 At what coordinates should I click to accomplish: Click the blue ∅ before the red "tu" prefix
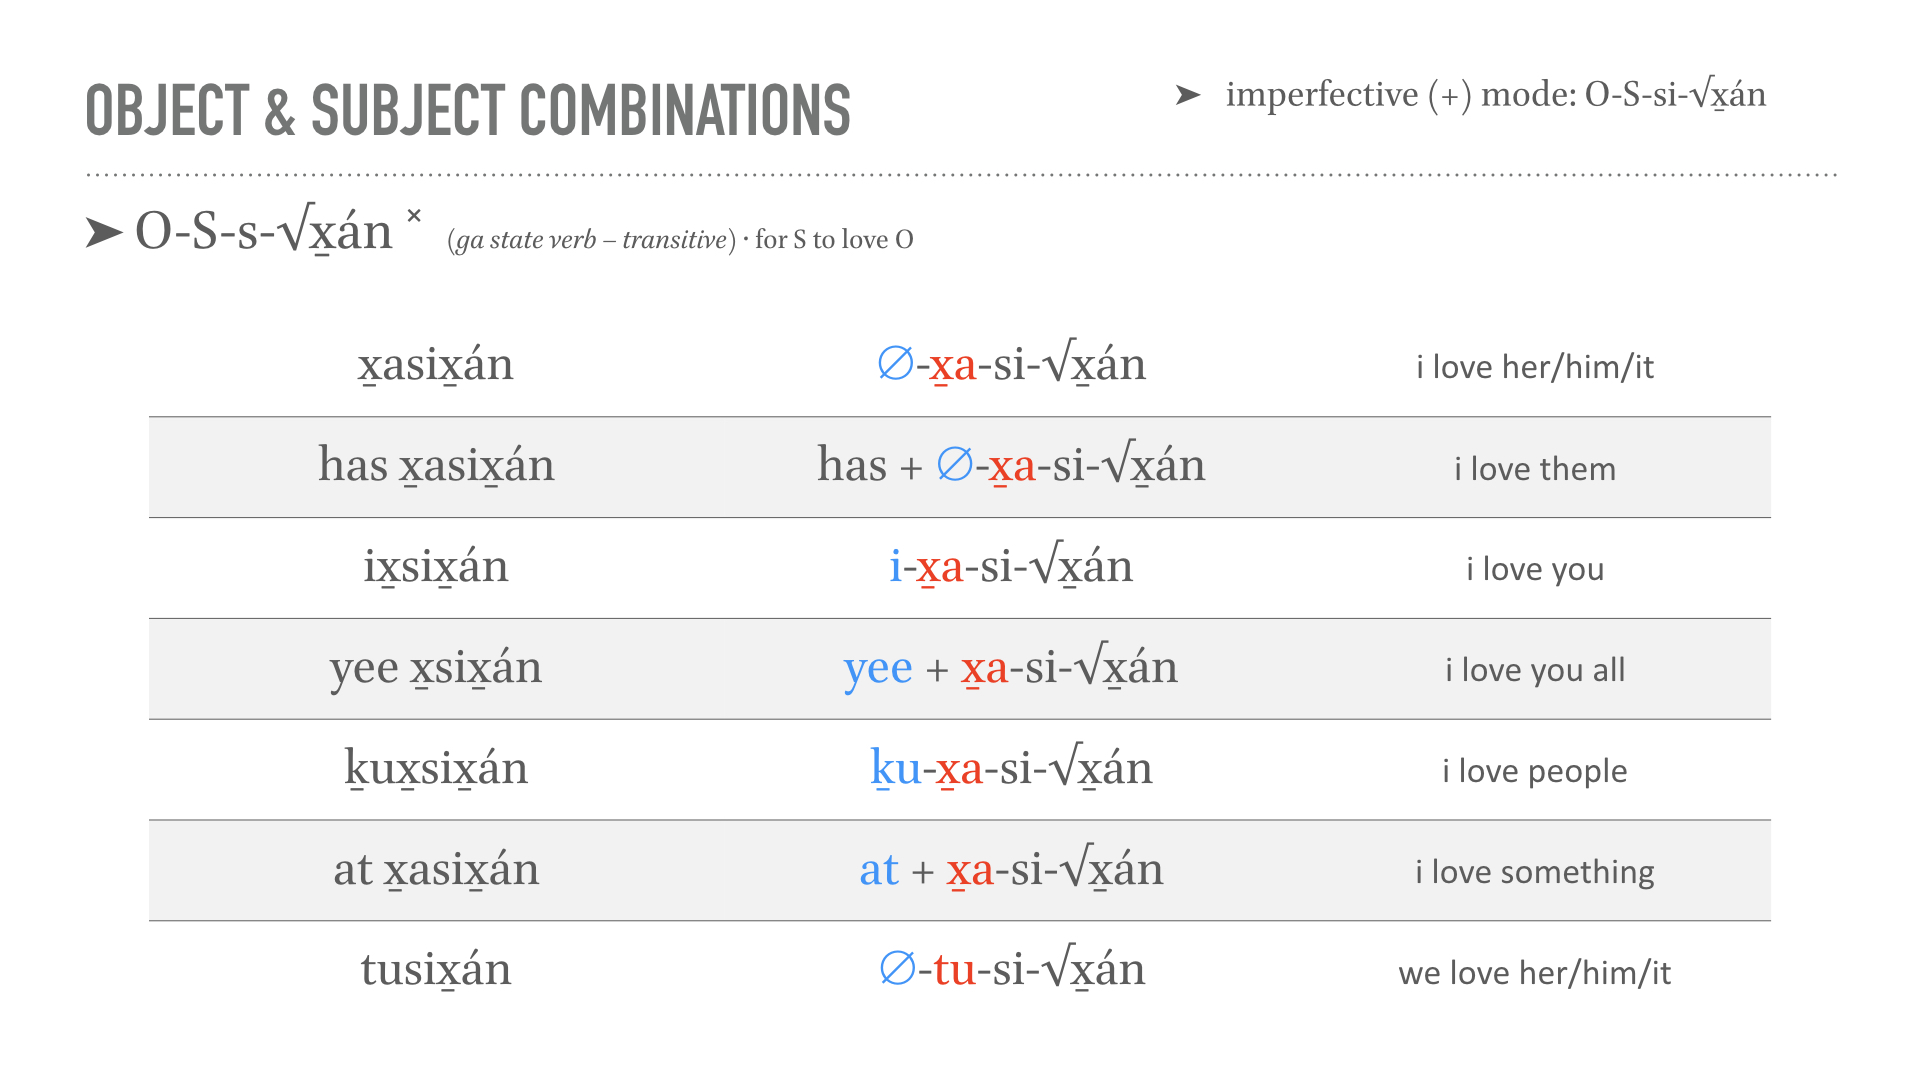[897, 969]
